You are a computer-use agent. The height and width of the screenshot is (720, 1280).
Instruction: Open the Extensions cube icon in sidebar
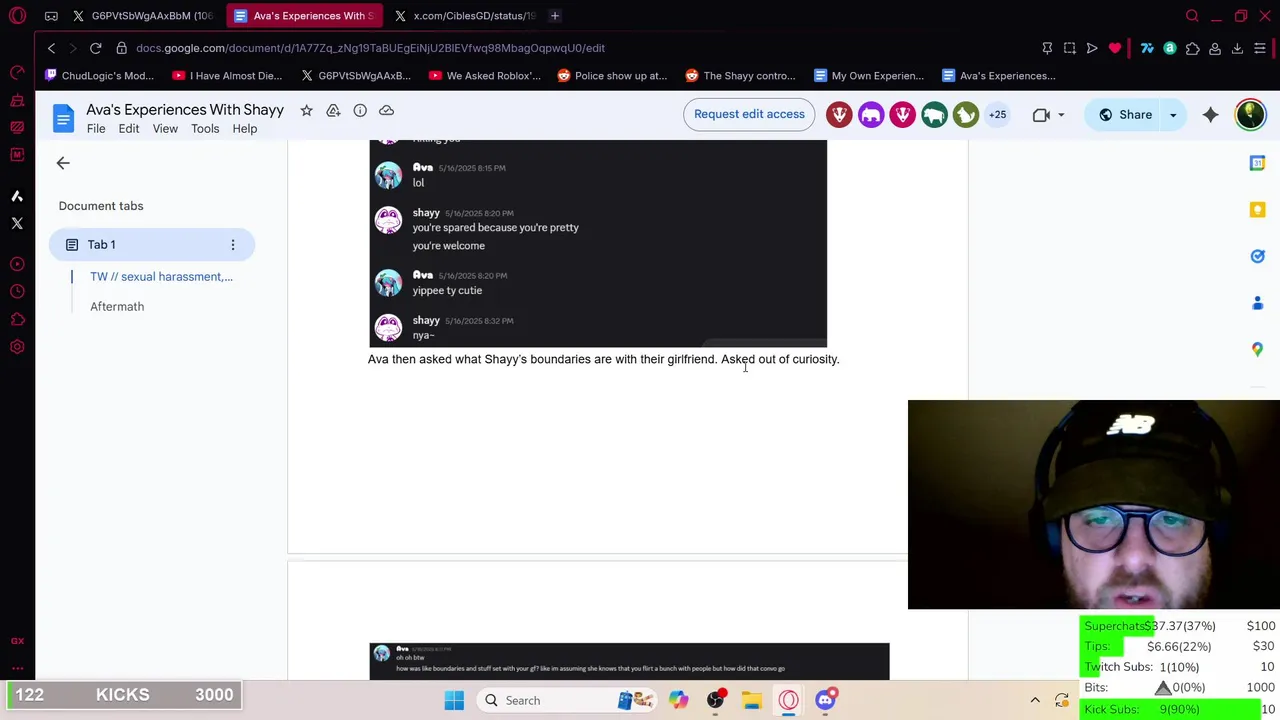pos(17,319)
